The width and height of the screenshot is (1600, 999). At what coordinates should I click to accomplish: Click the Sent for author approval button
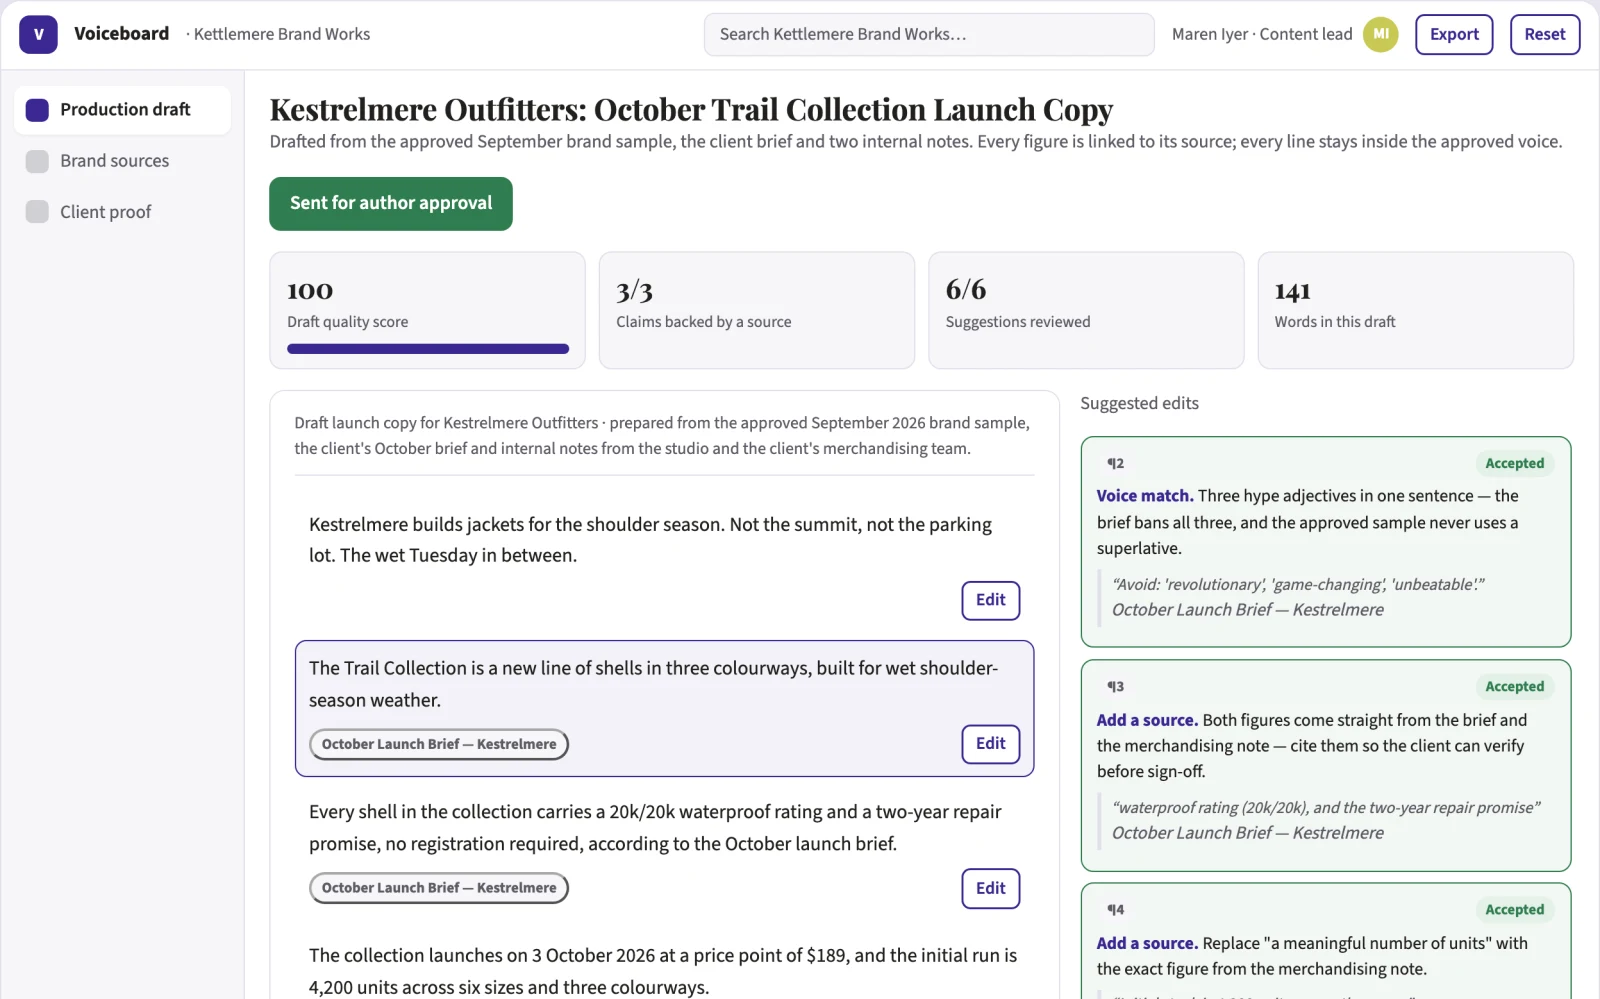[391, 204]
